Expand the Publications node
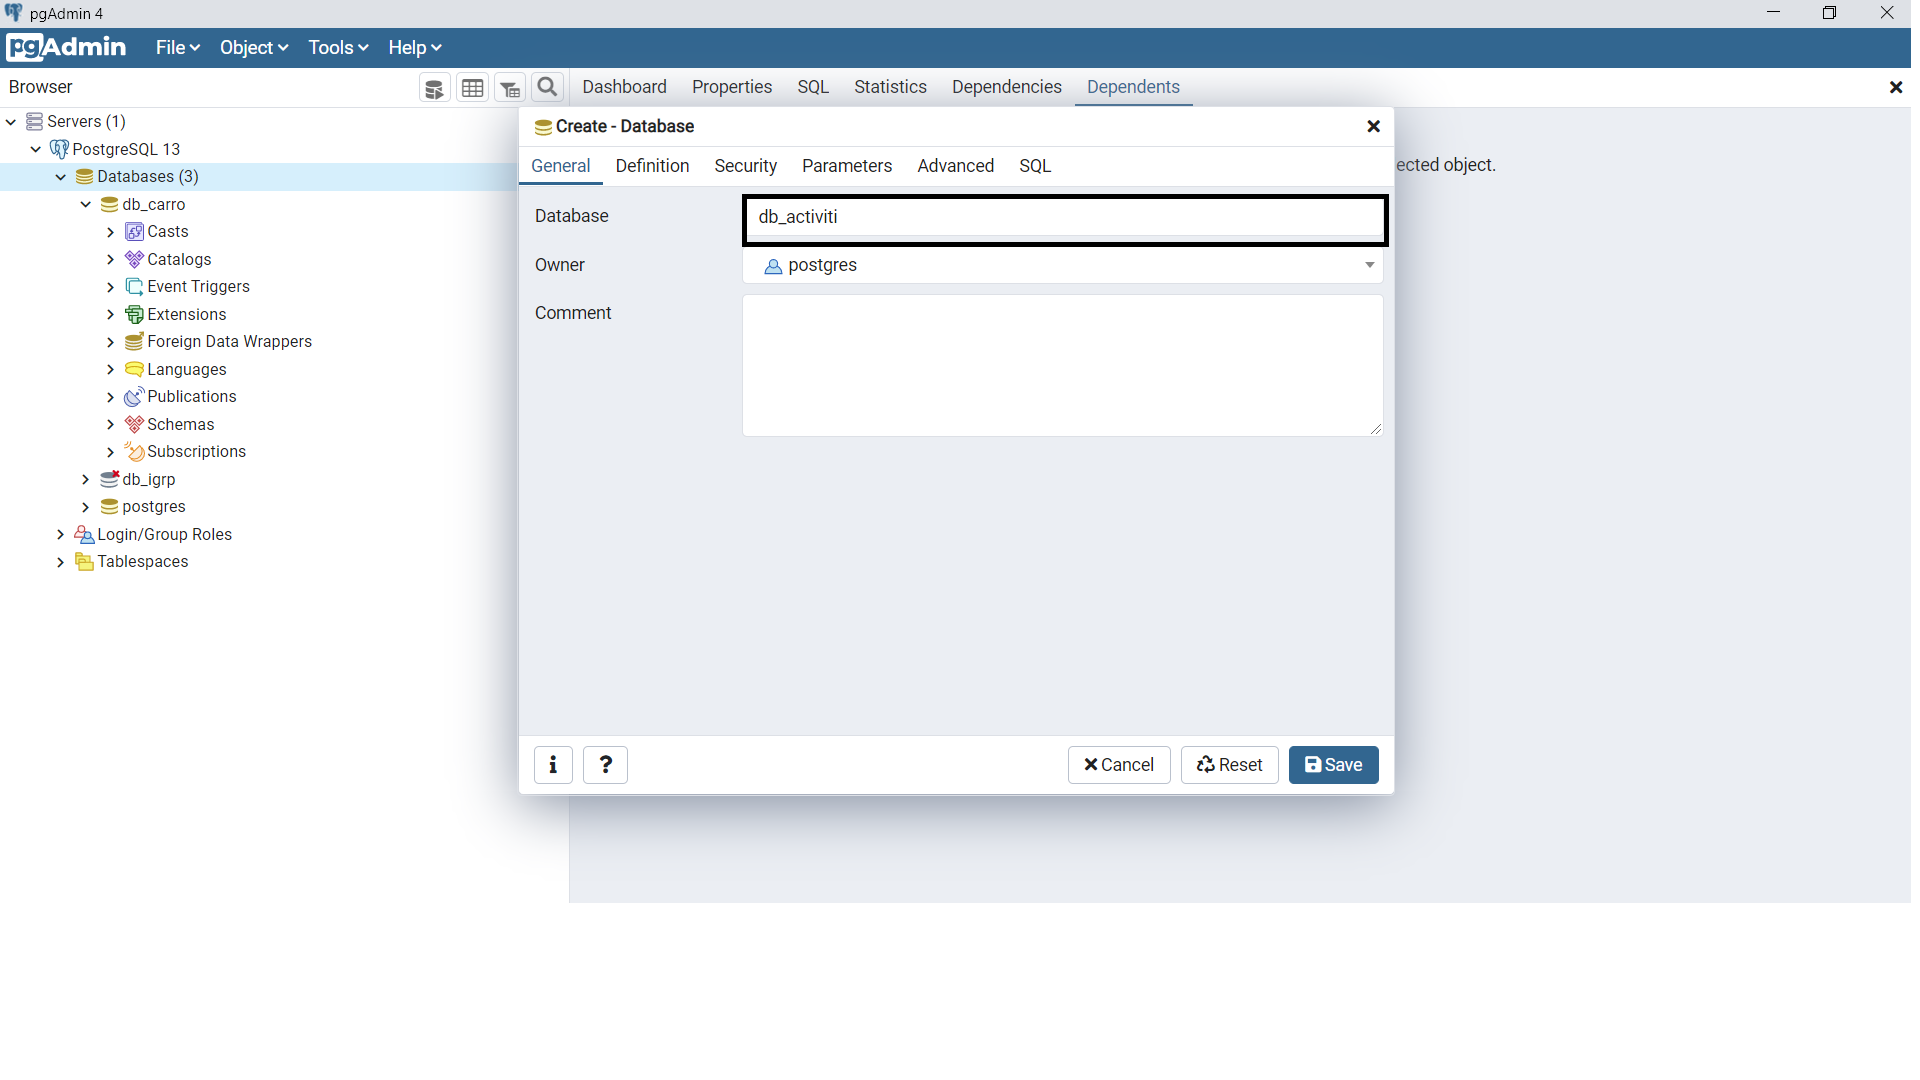Viewport: 1920px width, 1080px height. pyautogui.click(x=111, y=397)
